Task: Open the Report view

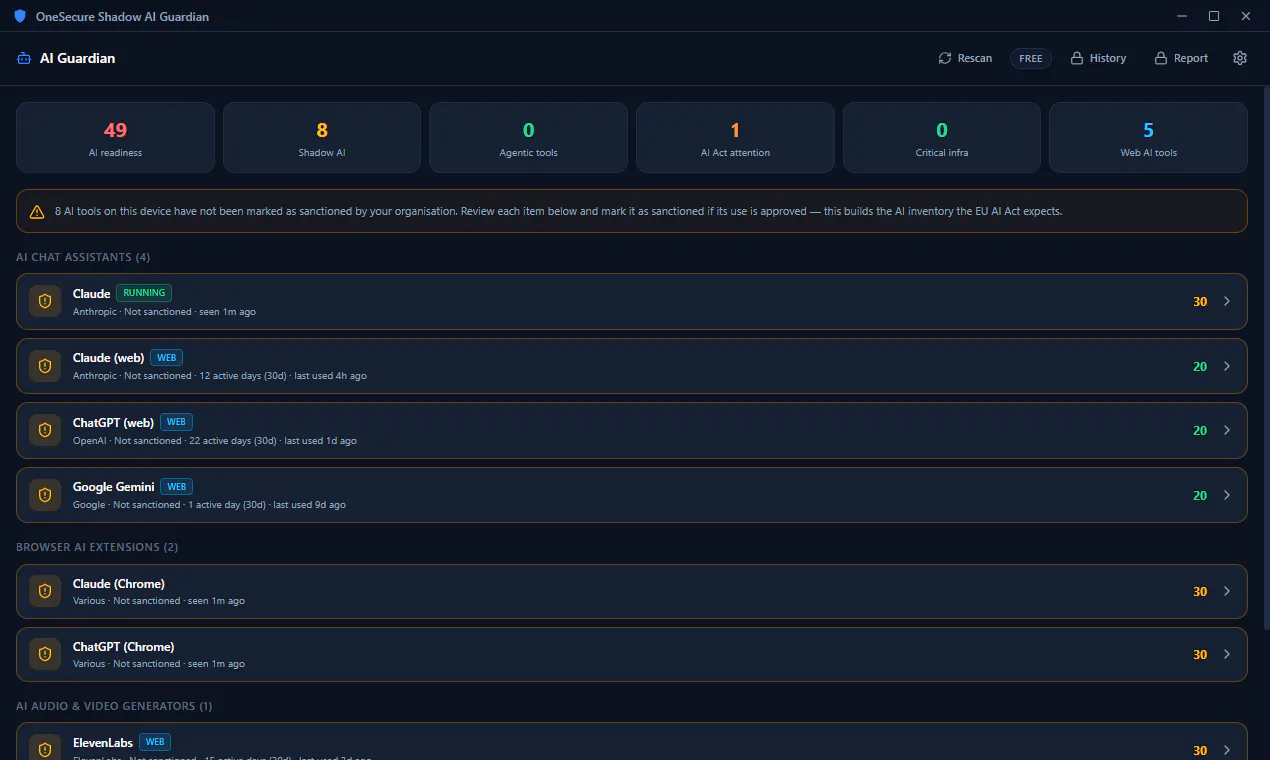Action: tap(1181, 58)
